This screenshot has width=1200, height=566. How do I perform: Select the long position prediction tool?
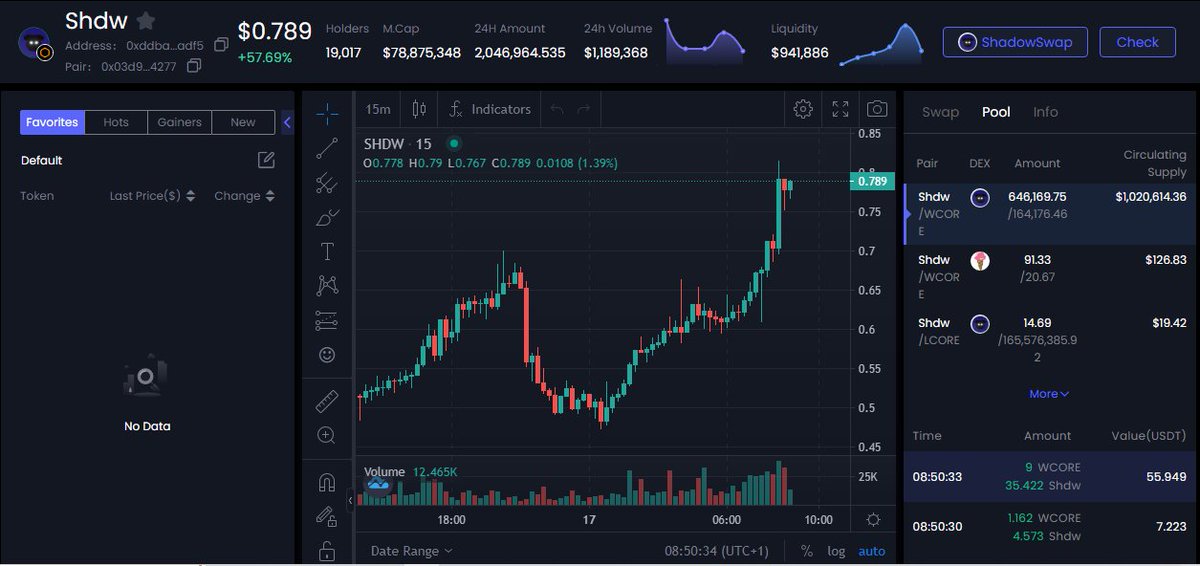pos(327,321)
